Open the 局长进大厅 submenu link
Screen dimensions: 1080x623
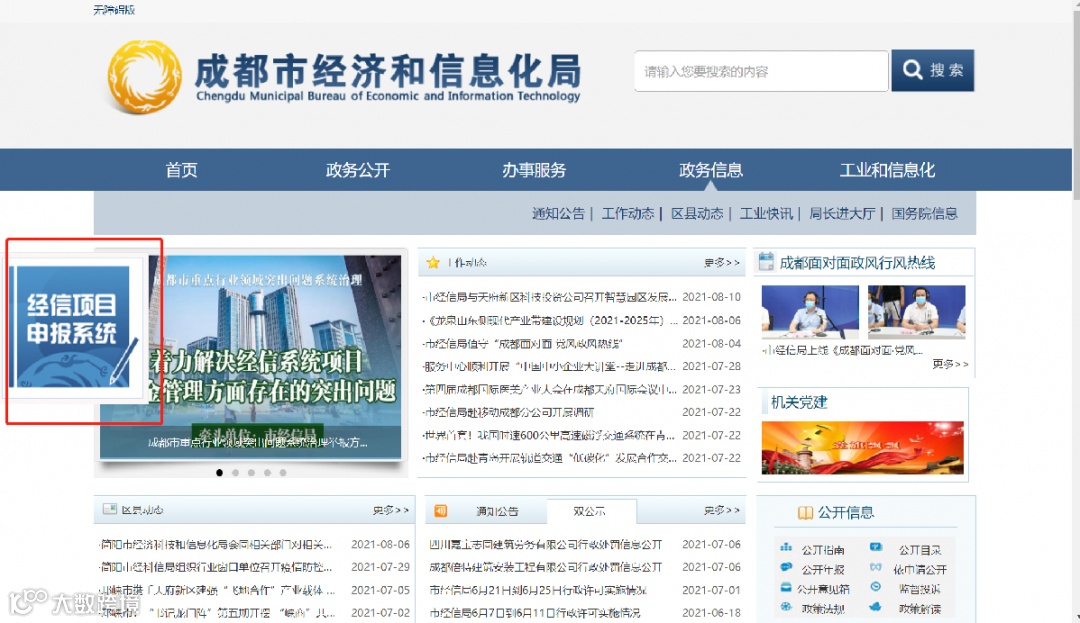pyautogui.click(x=842, y=213)
